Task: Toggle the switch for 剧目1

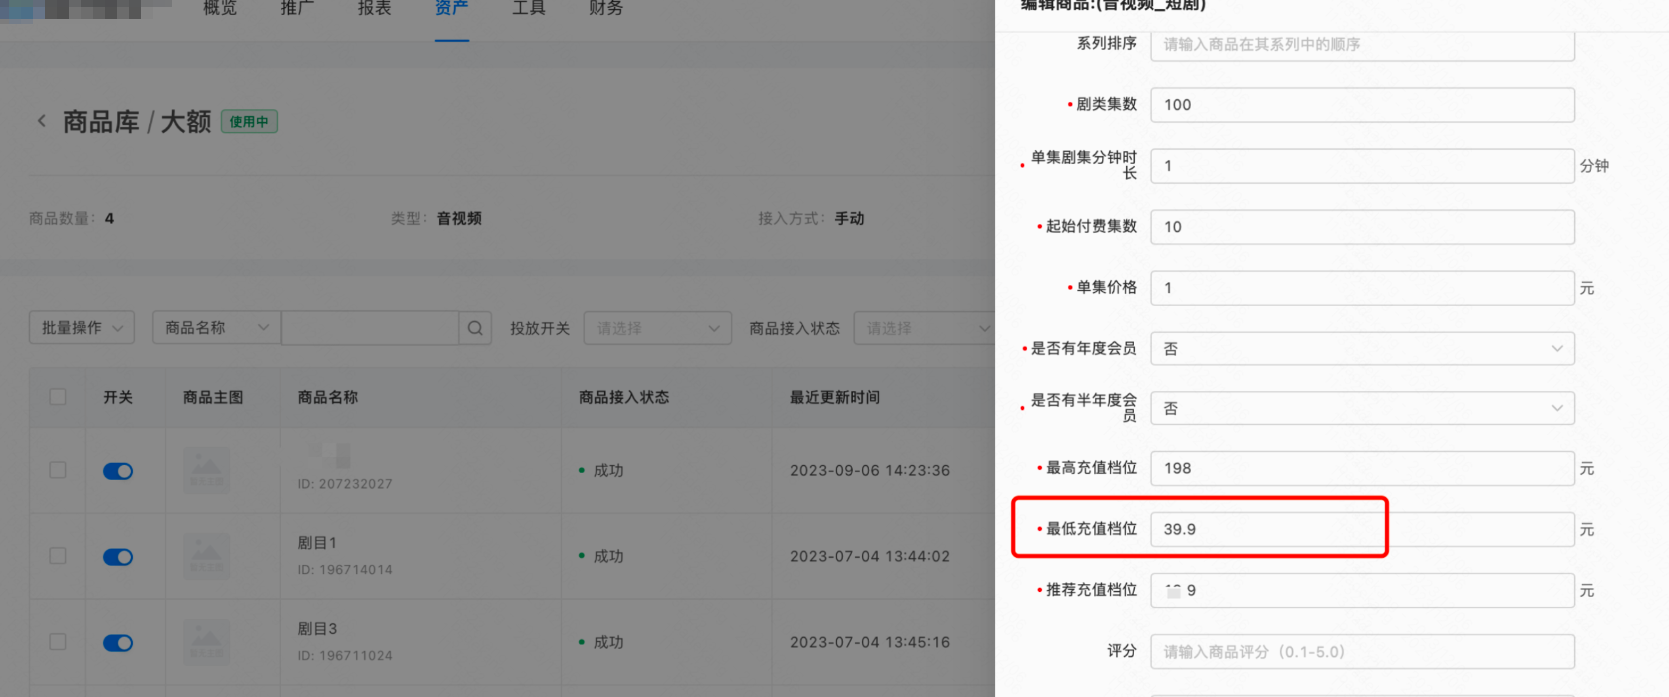Action: (x=118, y=557)
